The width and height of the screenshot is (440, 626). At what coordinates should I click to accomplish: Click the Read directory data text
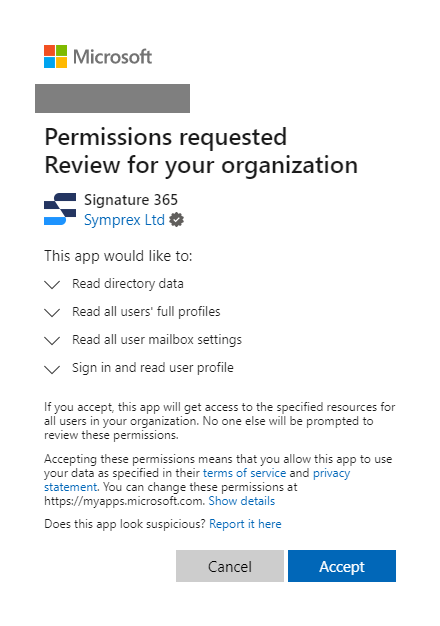tap(128, 284)
